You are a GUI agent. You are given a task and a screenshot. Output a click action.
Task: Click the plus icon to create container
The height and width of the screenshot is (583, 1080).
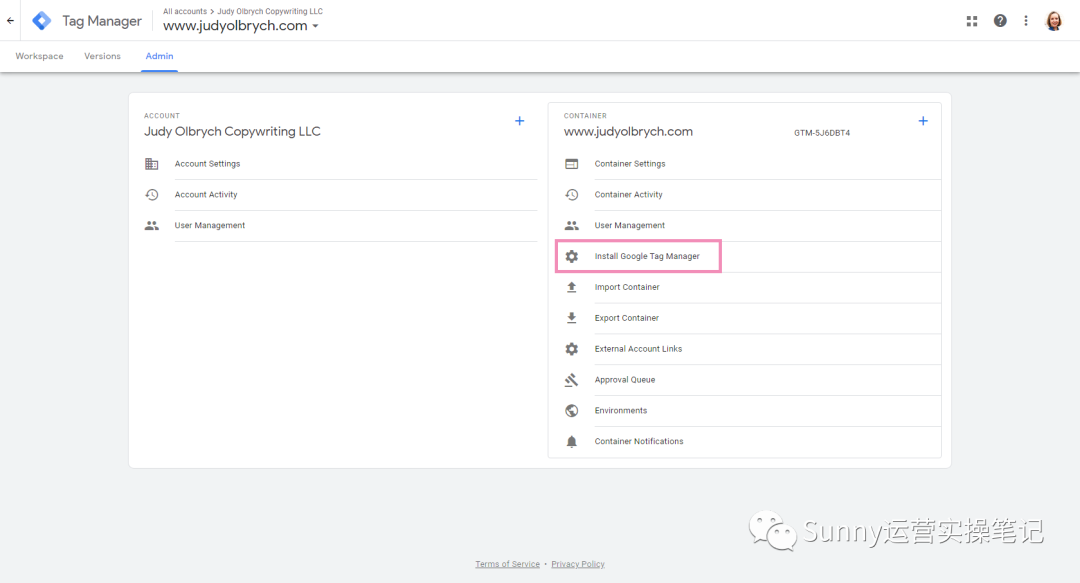point(923,121)
